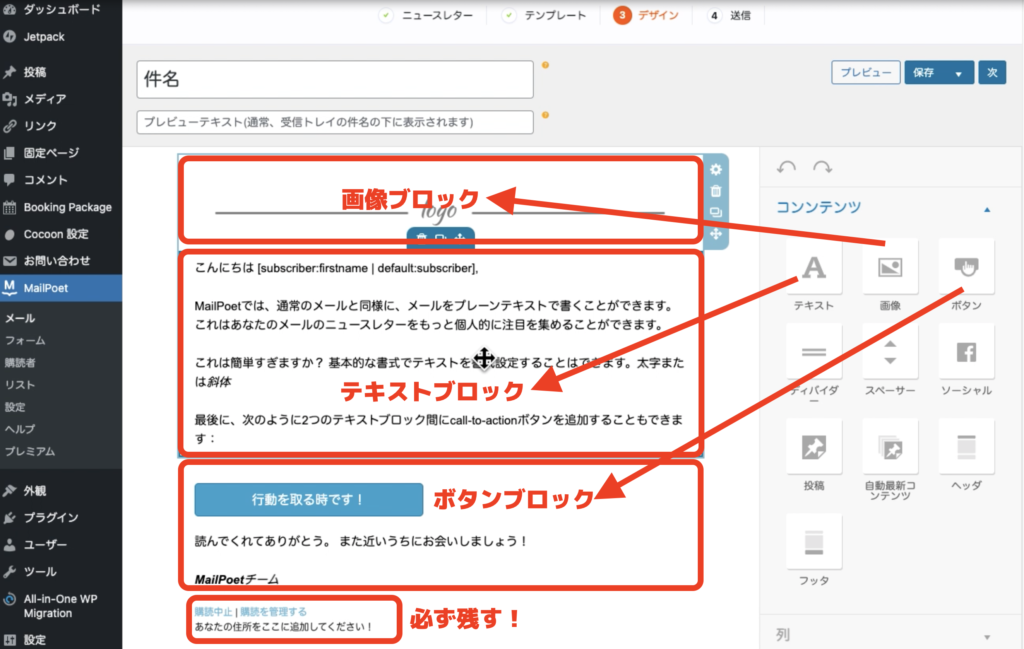Open MailPoet リスト submenu
The image size is (1024, 649).
coord(20,385)
